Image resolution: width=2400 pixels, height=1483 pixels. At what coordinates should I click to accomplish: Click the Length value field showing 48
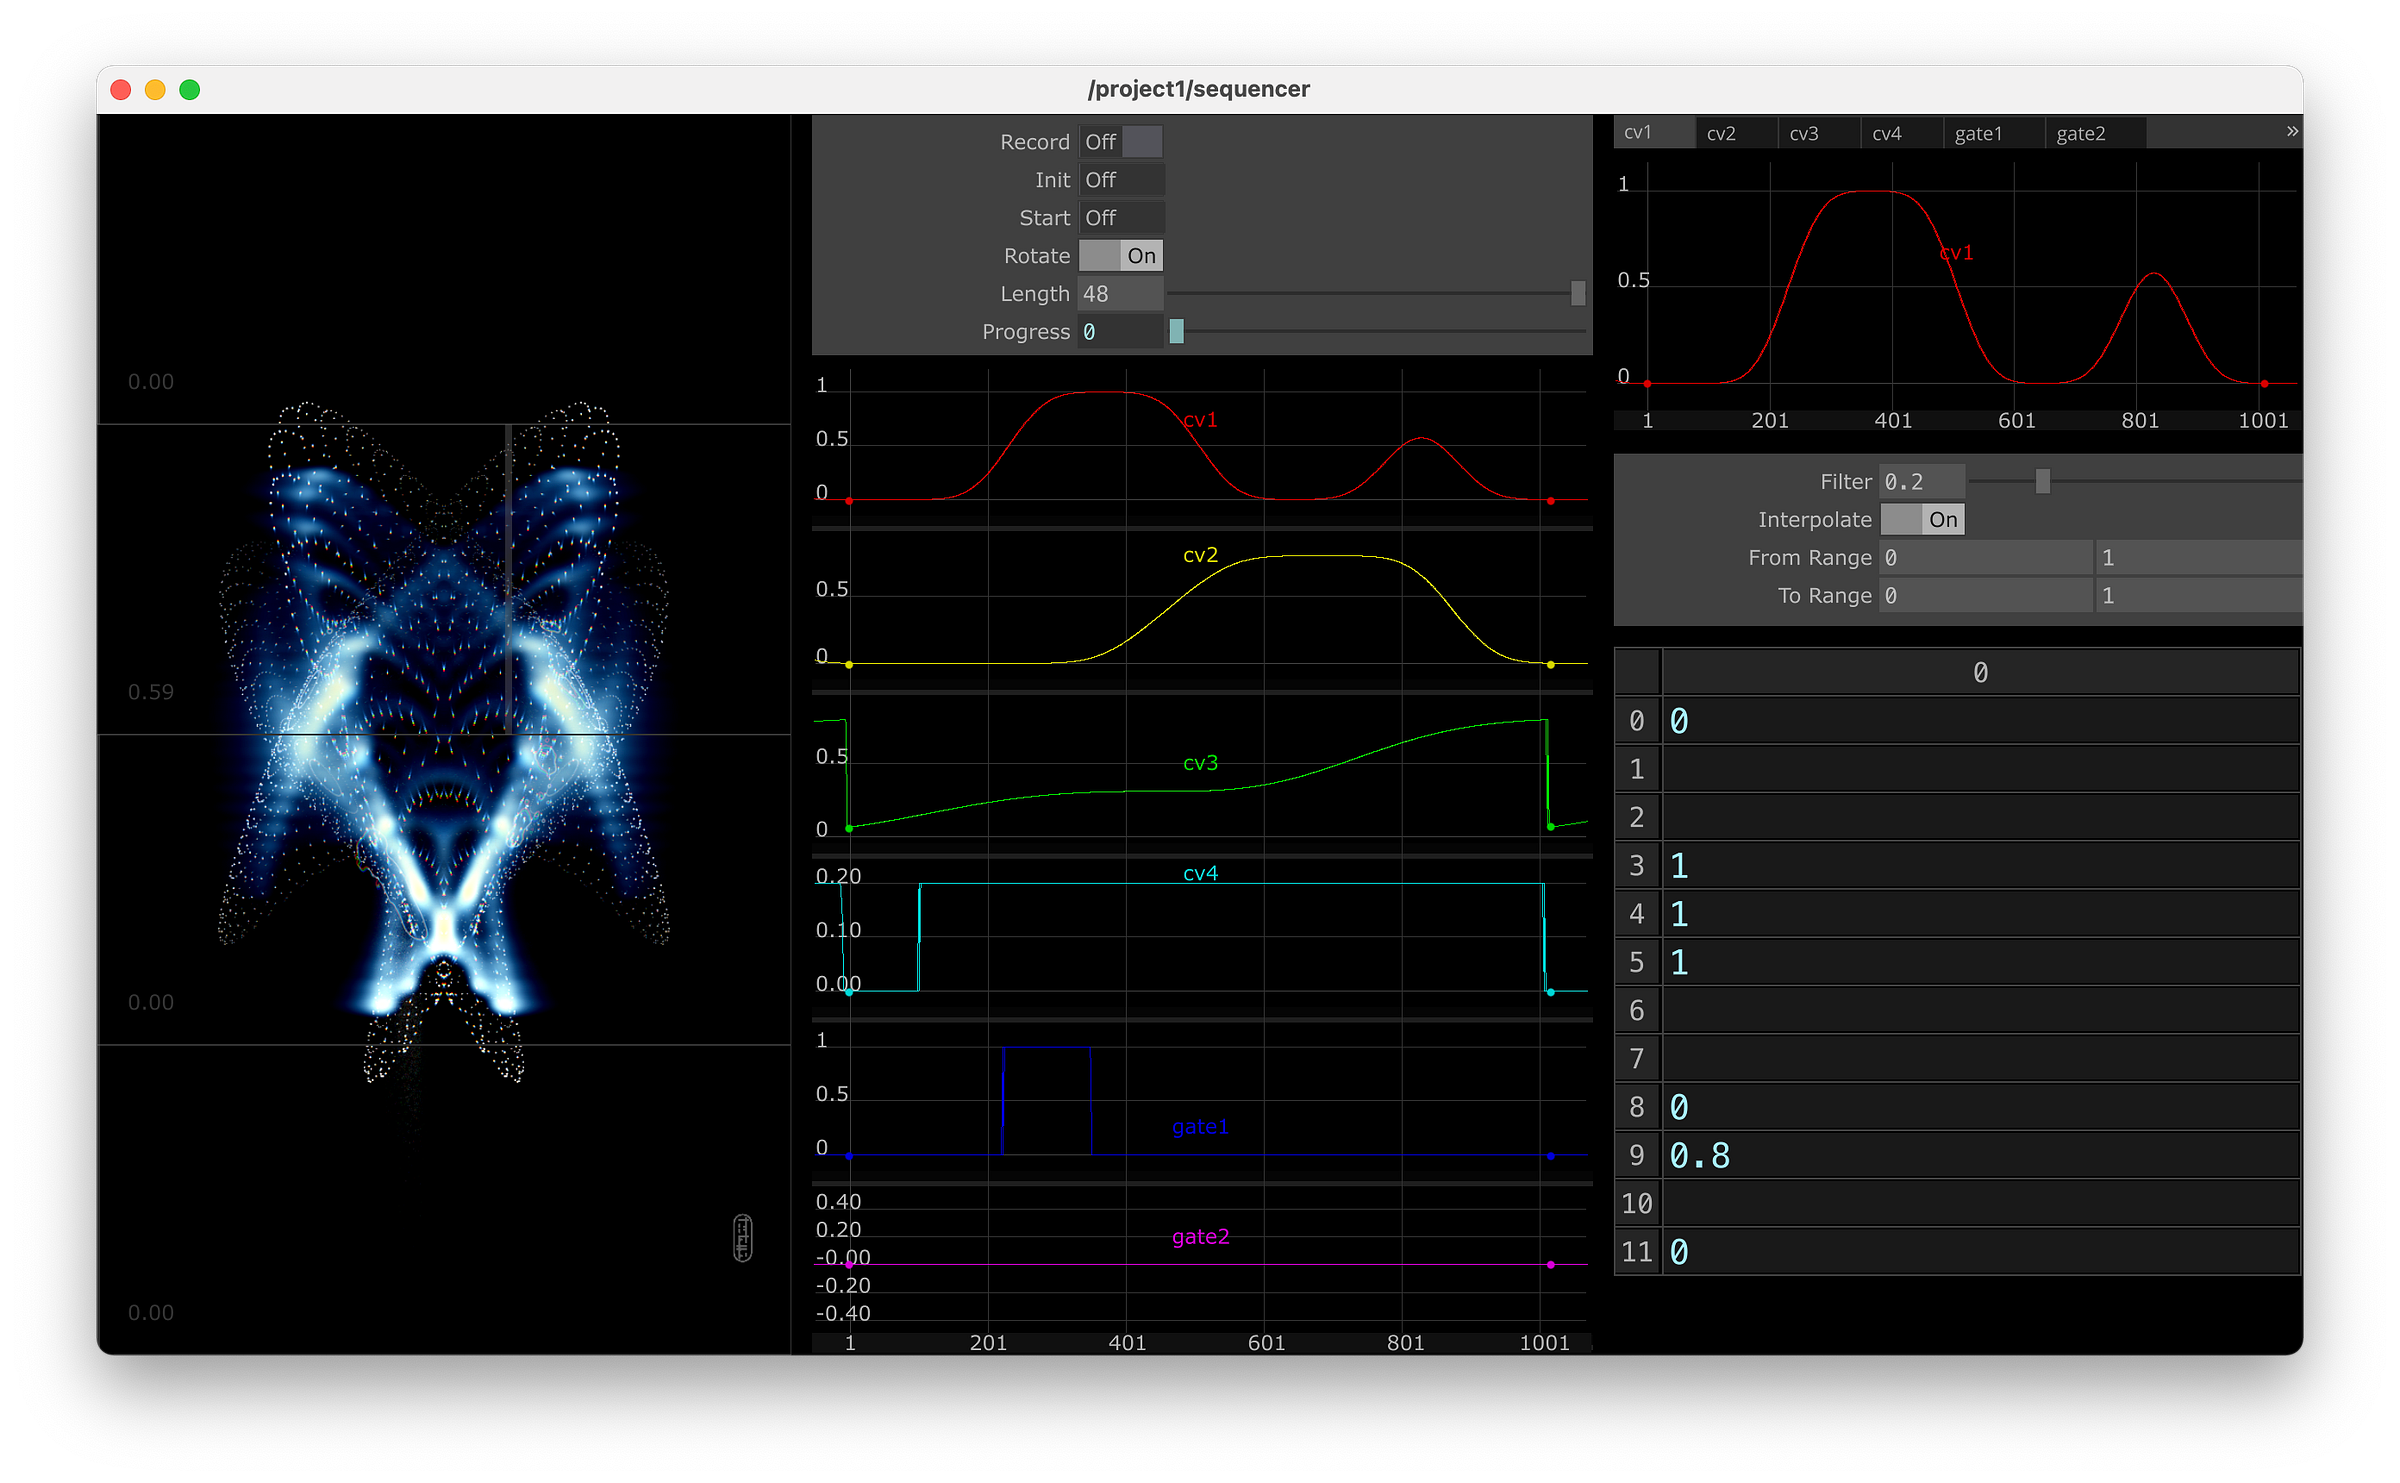pos(1120,294)
